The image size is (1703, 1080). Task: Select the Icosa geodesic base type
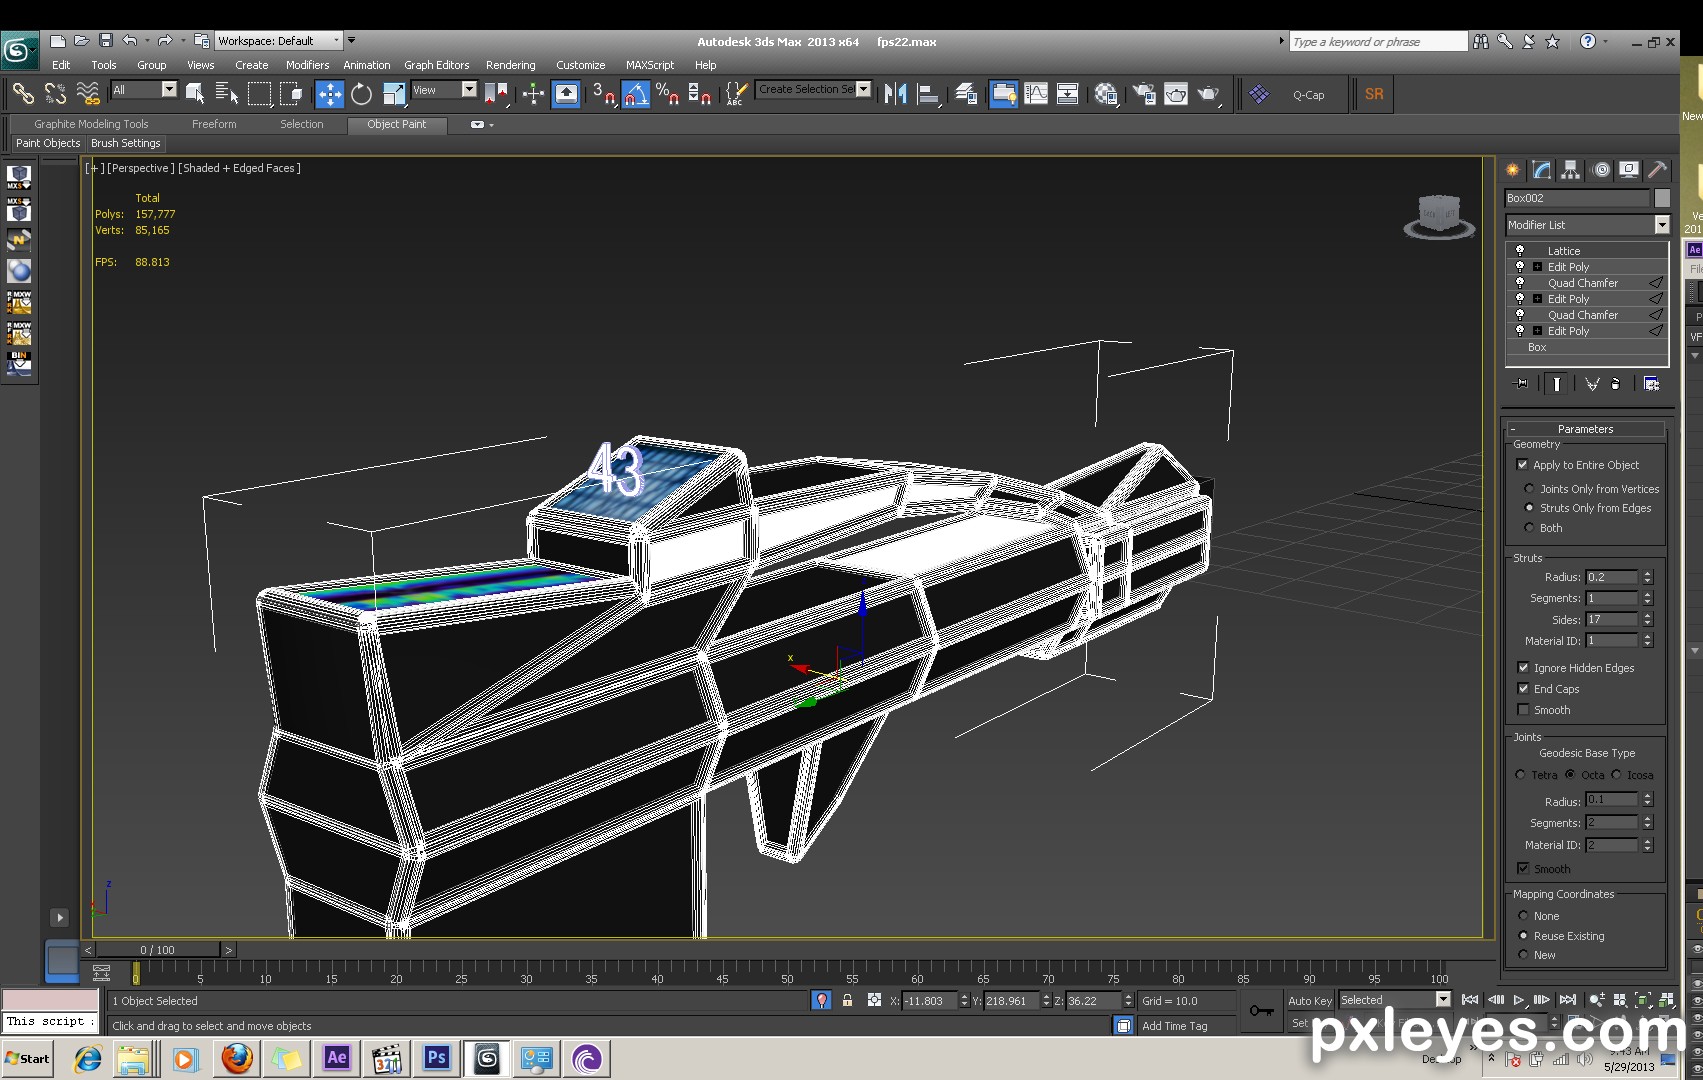pyautogui.click(x=1616, y=775)
